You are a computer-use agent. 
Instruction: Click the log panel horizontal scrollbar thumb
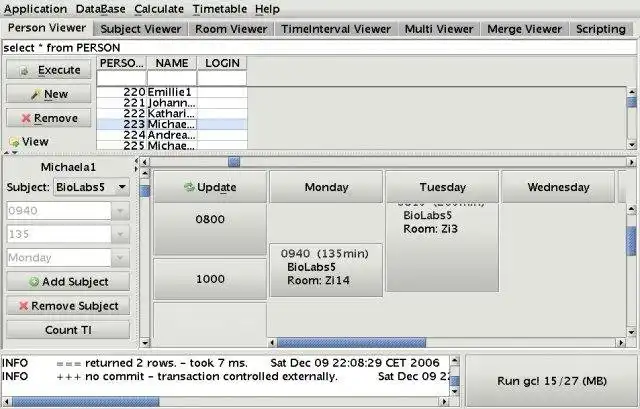[x=85, y=402]
